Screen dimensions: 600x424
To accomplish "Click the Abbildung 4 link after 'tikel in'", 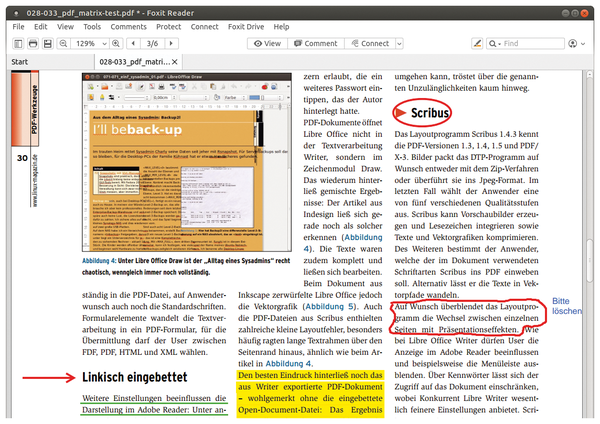I will point(288,364).
